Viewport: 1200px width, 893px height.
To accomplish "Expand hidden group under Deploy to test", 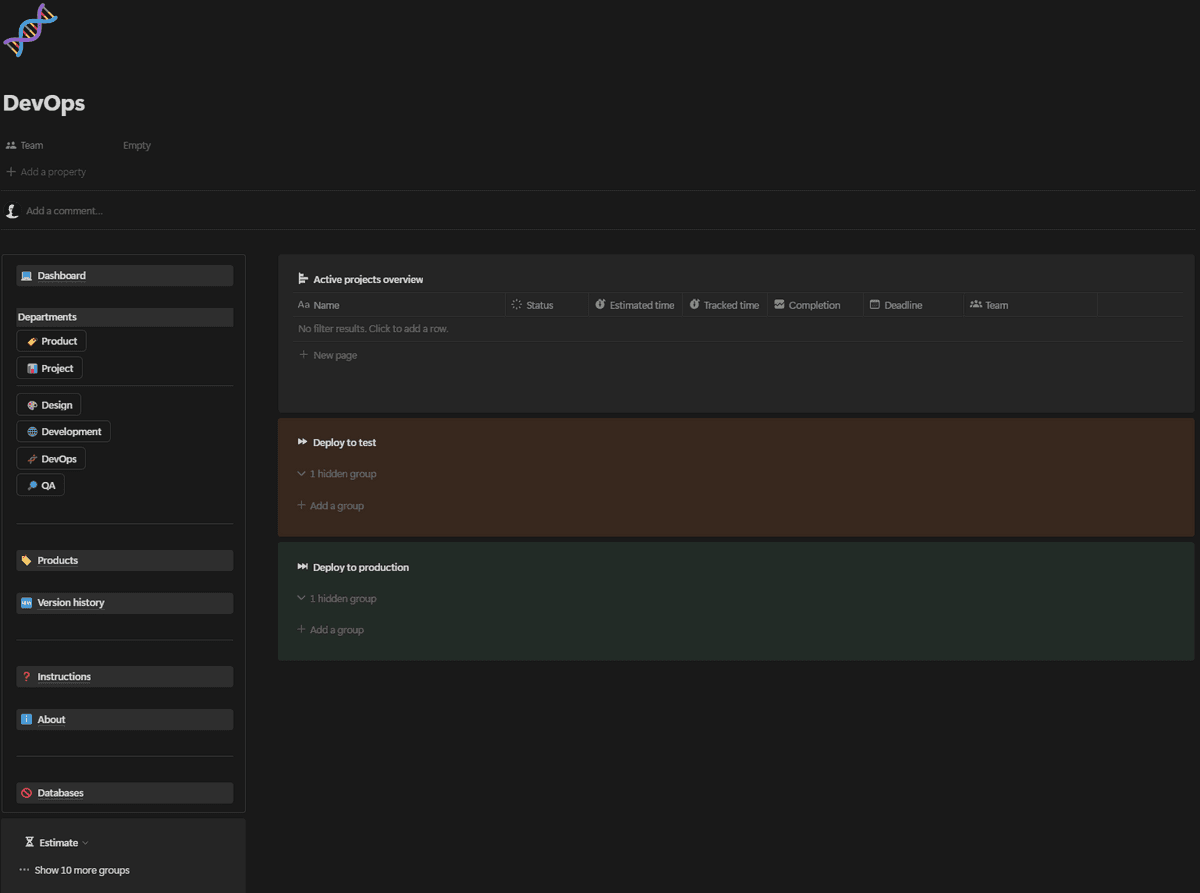I will tap(342, 474).
